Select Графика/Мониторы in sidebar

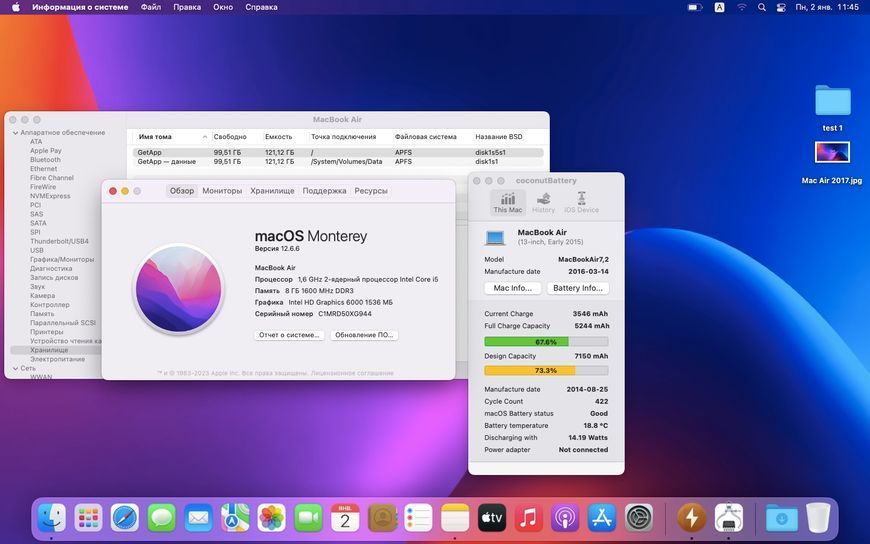(62, 259)
